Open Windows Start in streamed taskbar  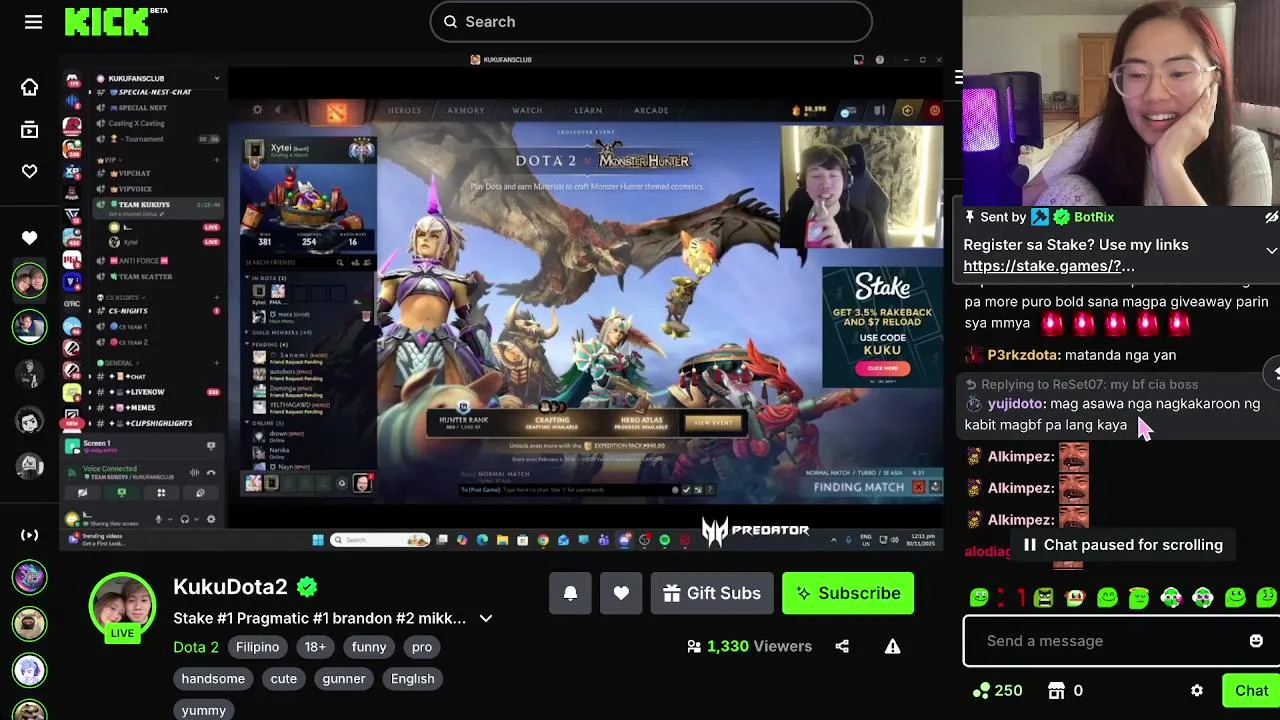(x=318, y=540)
